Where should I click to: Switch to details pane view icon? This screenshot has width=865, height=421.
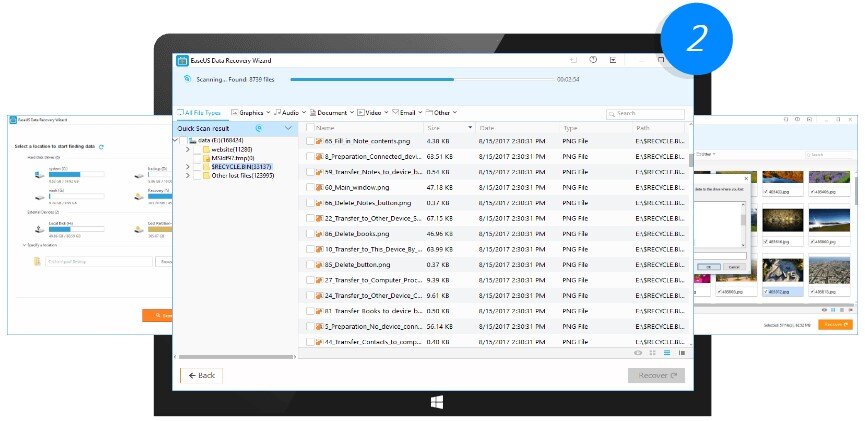click(682, 353)
